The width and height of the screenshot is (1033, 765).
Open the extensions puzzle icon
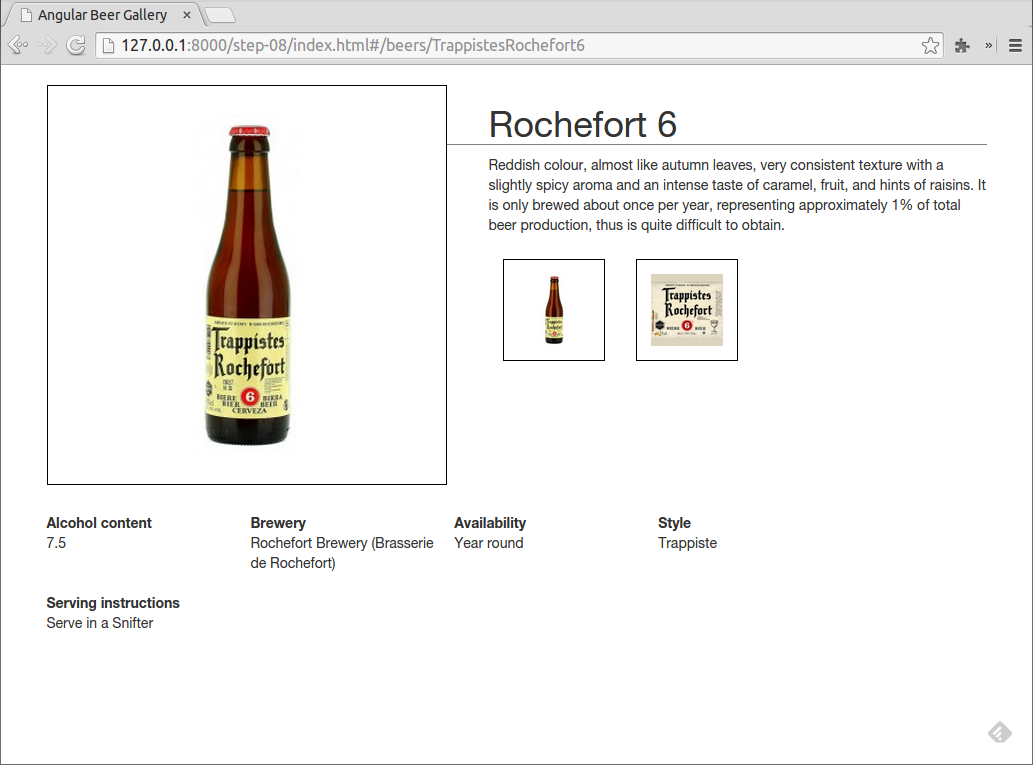(962, 45)
